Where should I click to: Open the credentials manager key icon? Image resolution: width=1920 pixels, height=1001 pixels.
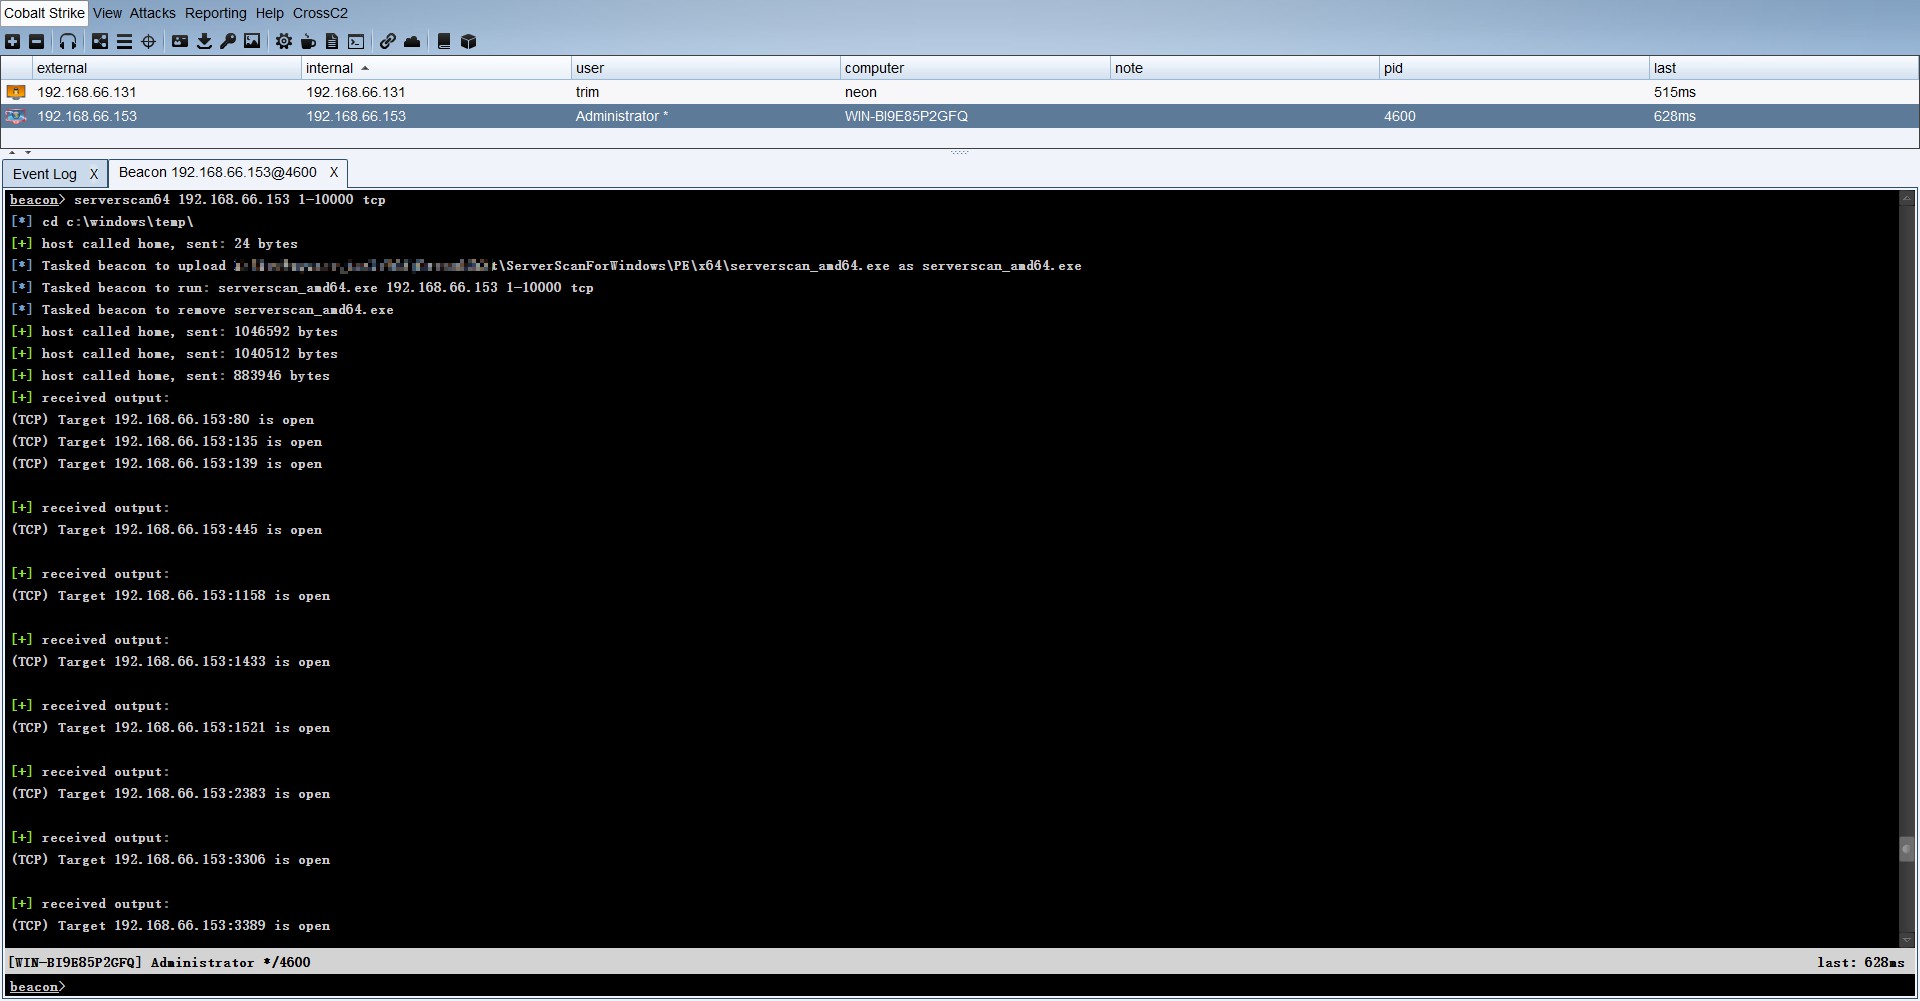pyautogui.click(x=228, y=42)
